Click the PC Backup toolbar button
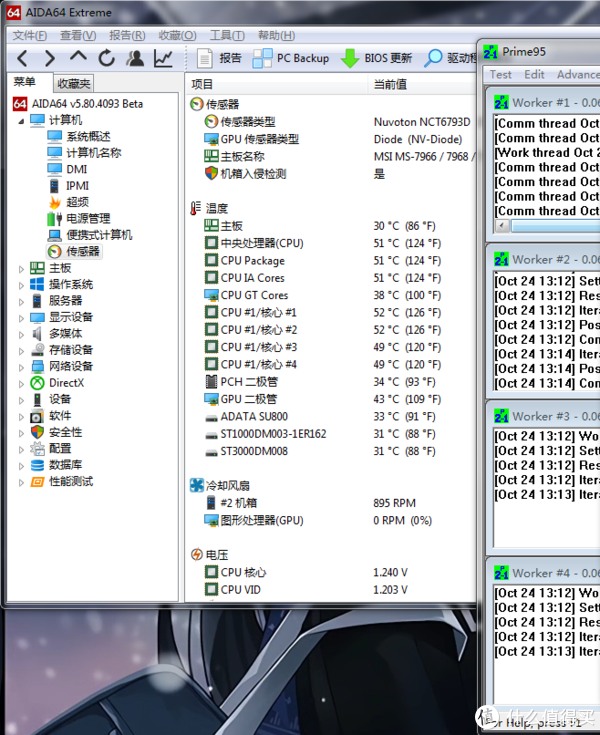 (291, 58)
